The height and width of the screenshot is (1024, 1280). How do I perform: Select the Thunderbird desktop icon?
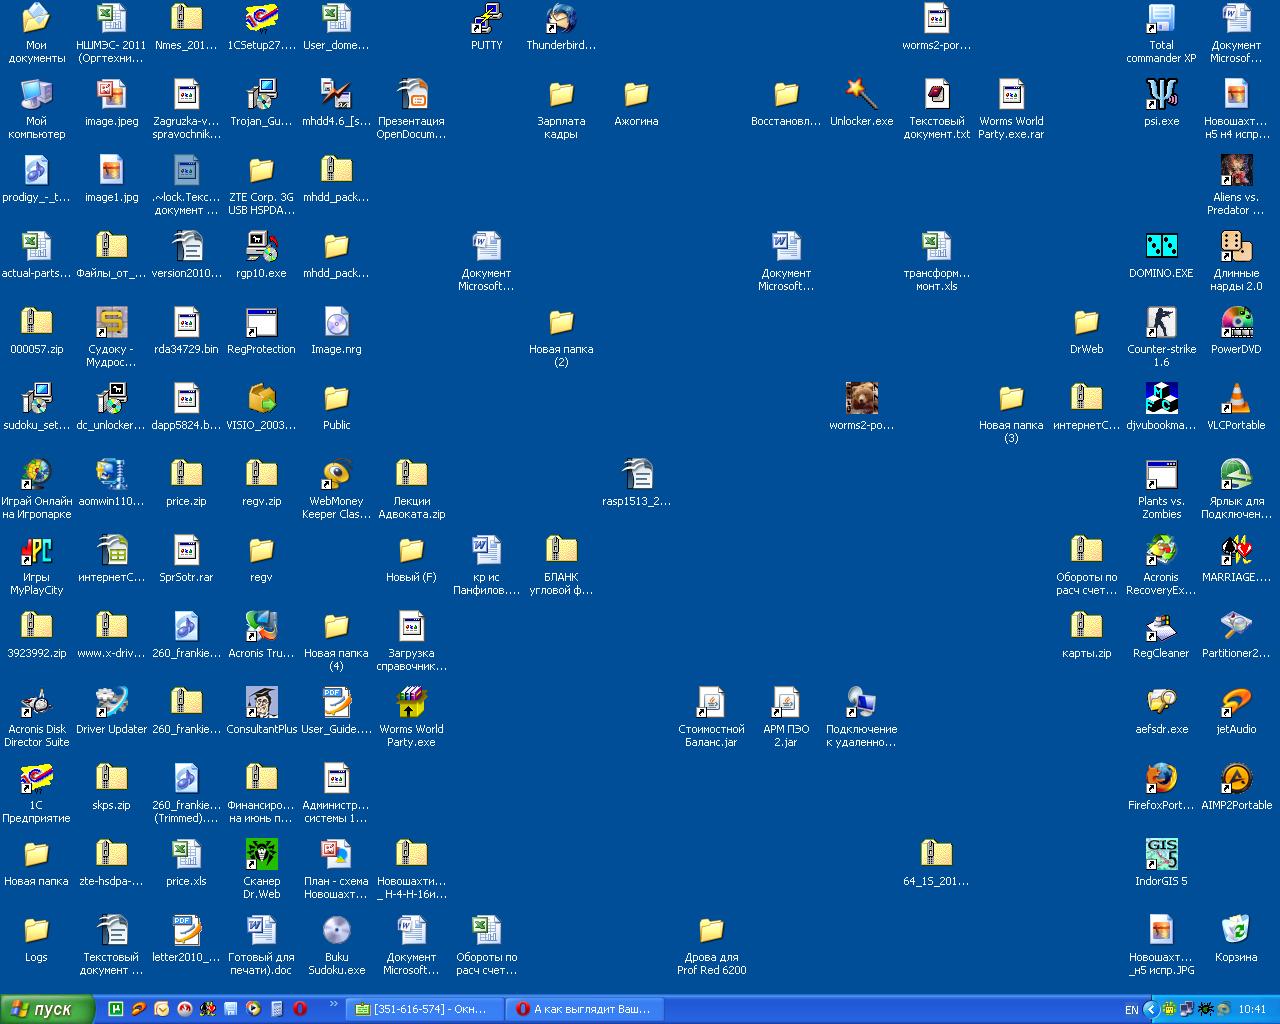[x=561, y=20]
